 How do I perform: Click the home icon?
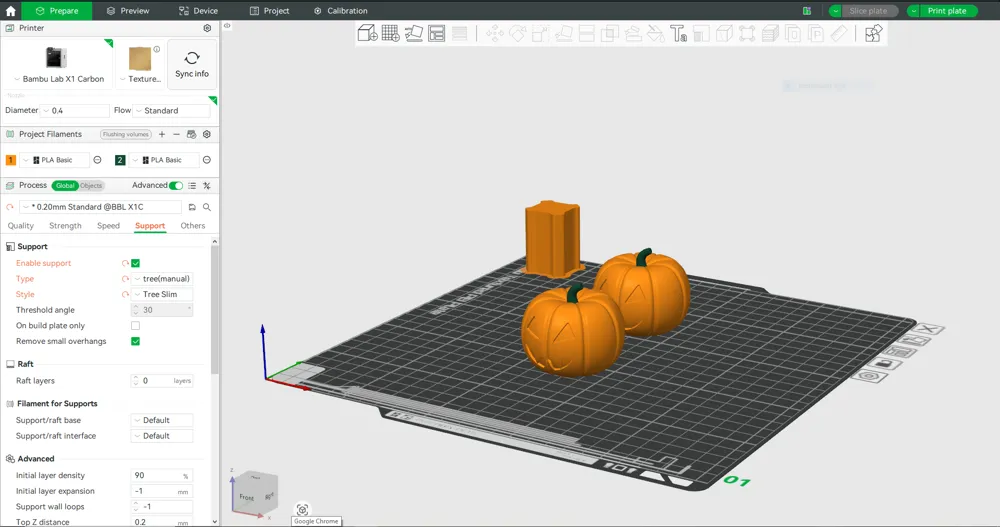10,11
